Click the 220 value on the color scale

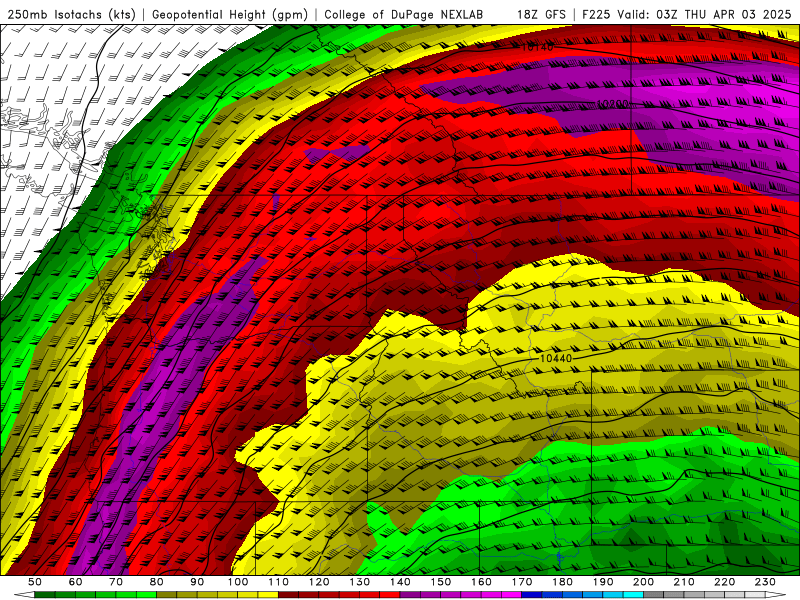(724, 582)
